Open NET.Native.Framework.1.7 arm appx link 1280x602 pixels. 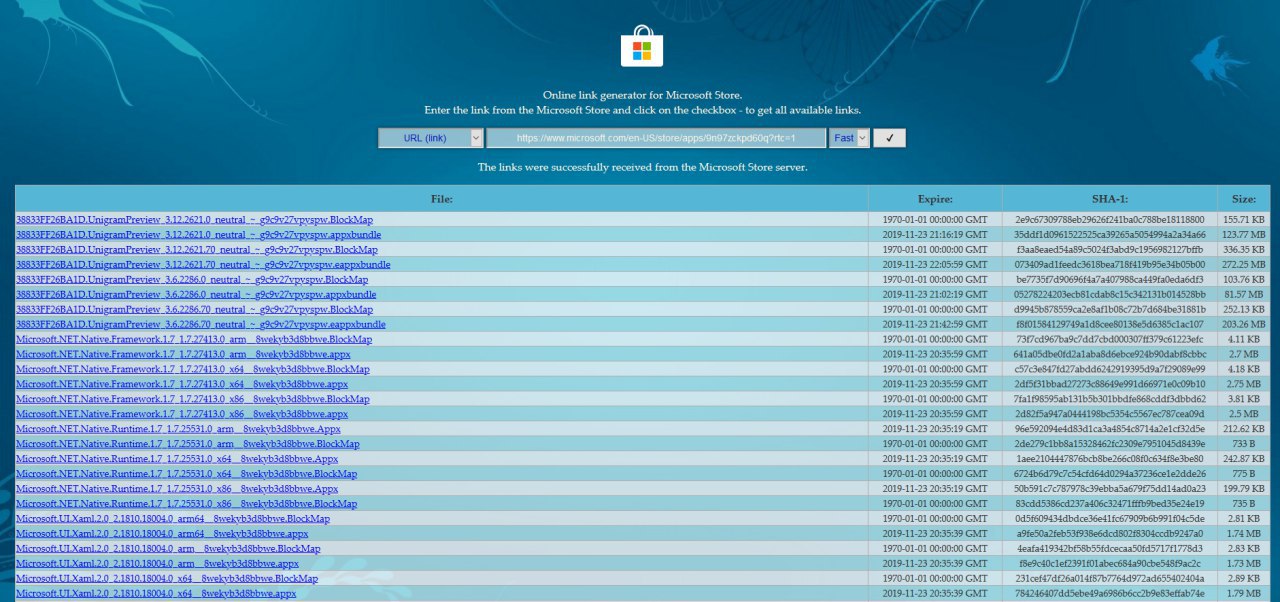183,354
